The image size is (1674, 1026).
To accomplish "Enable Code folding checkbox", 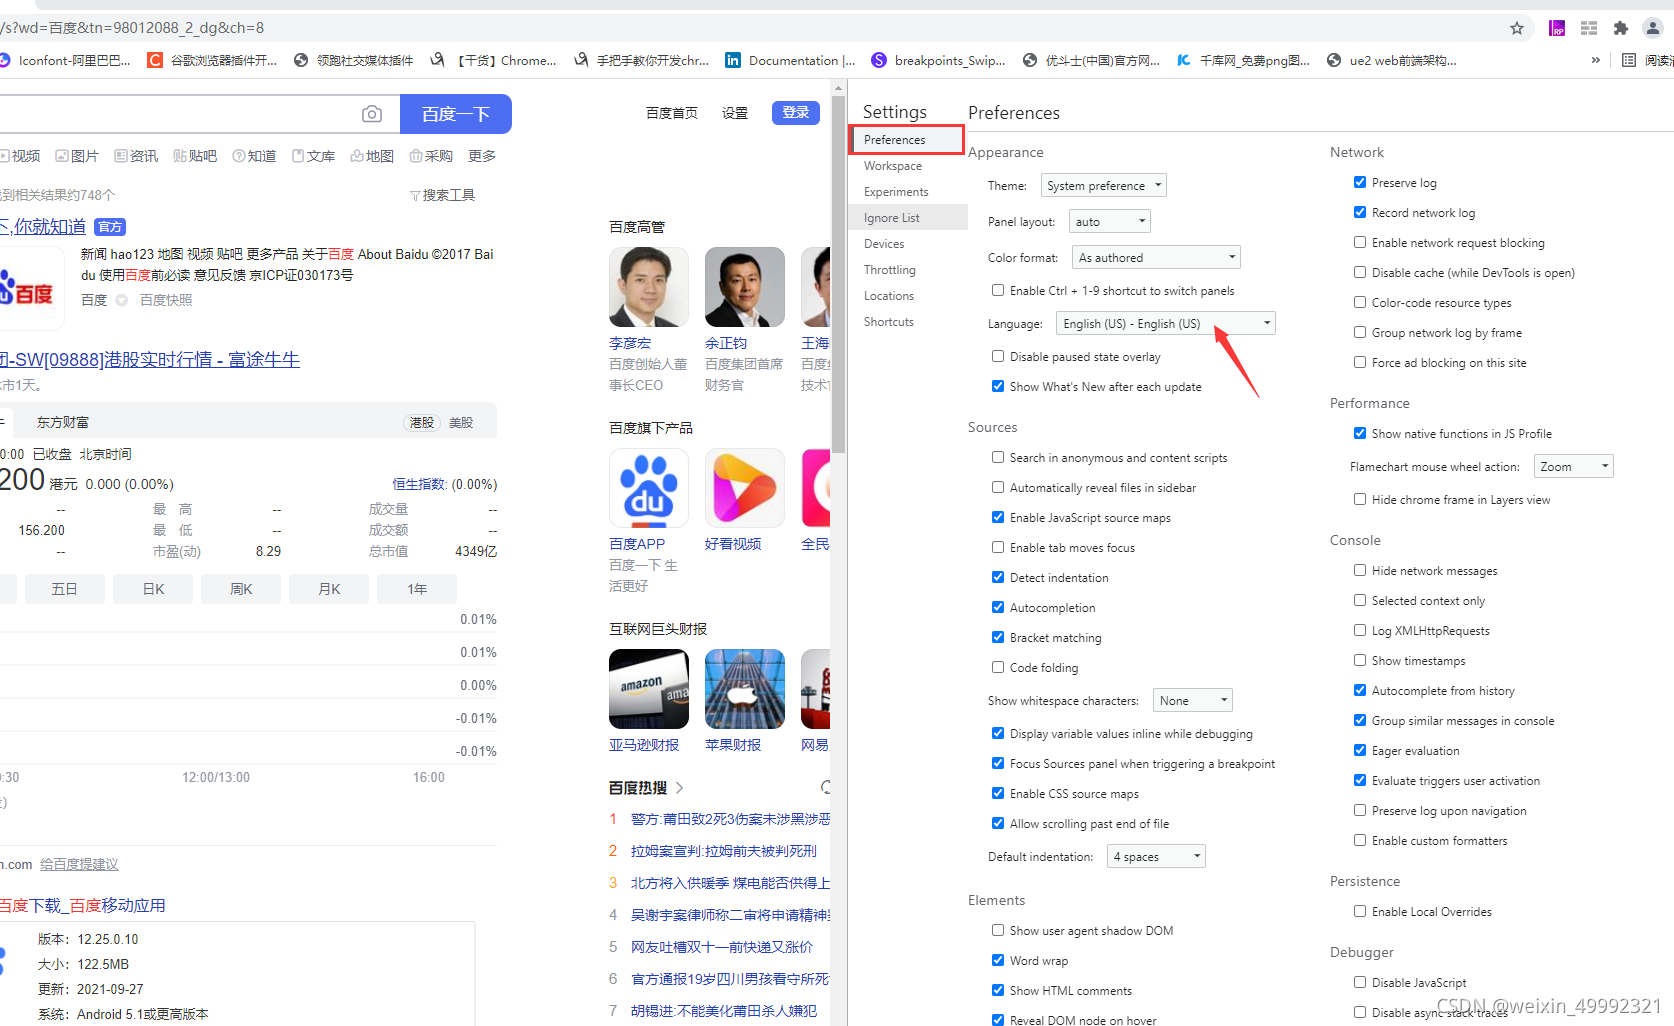I will coord(998,667).
